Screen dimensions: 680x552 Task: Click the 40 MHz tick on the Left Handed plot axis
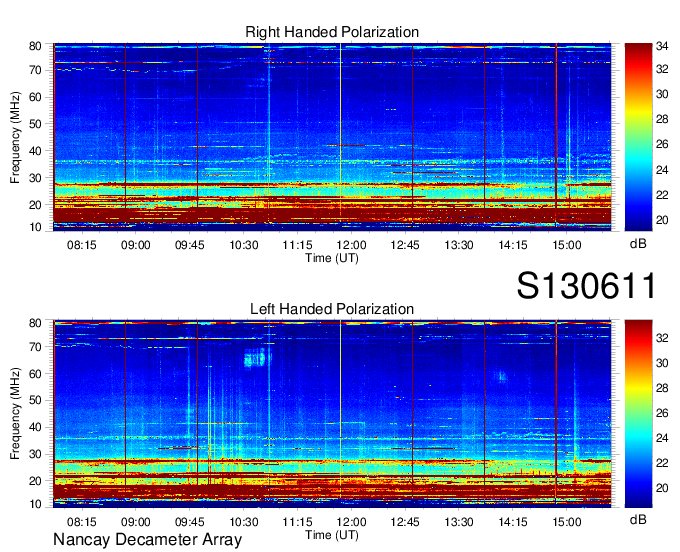coord(35,427)
